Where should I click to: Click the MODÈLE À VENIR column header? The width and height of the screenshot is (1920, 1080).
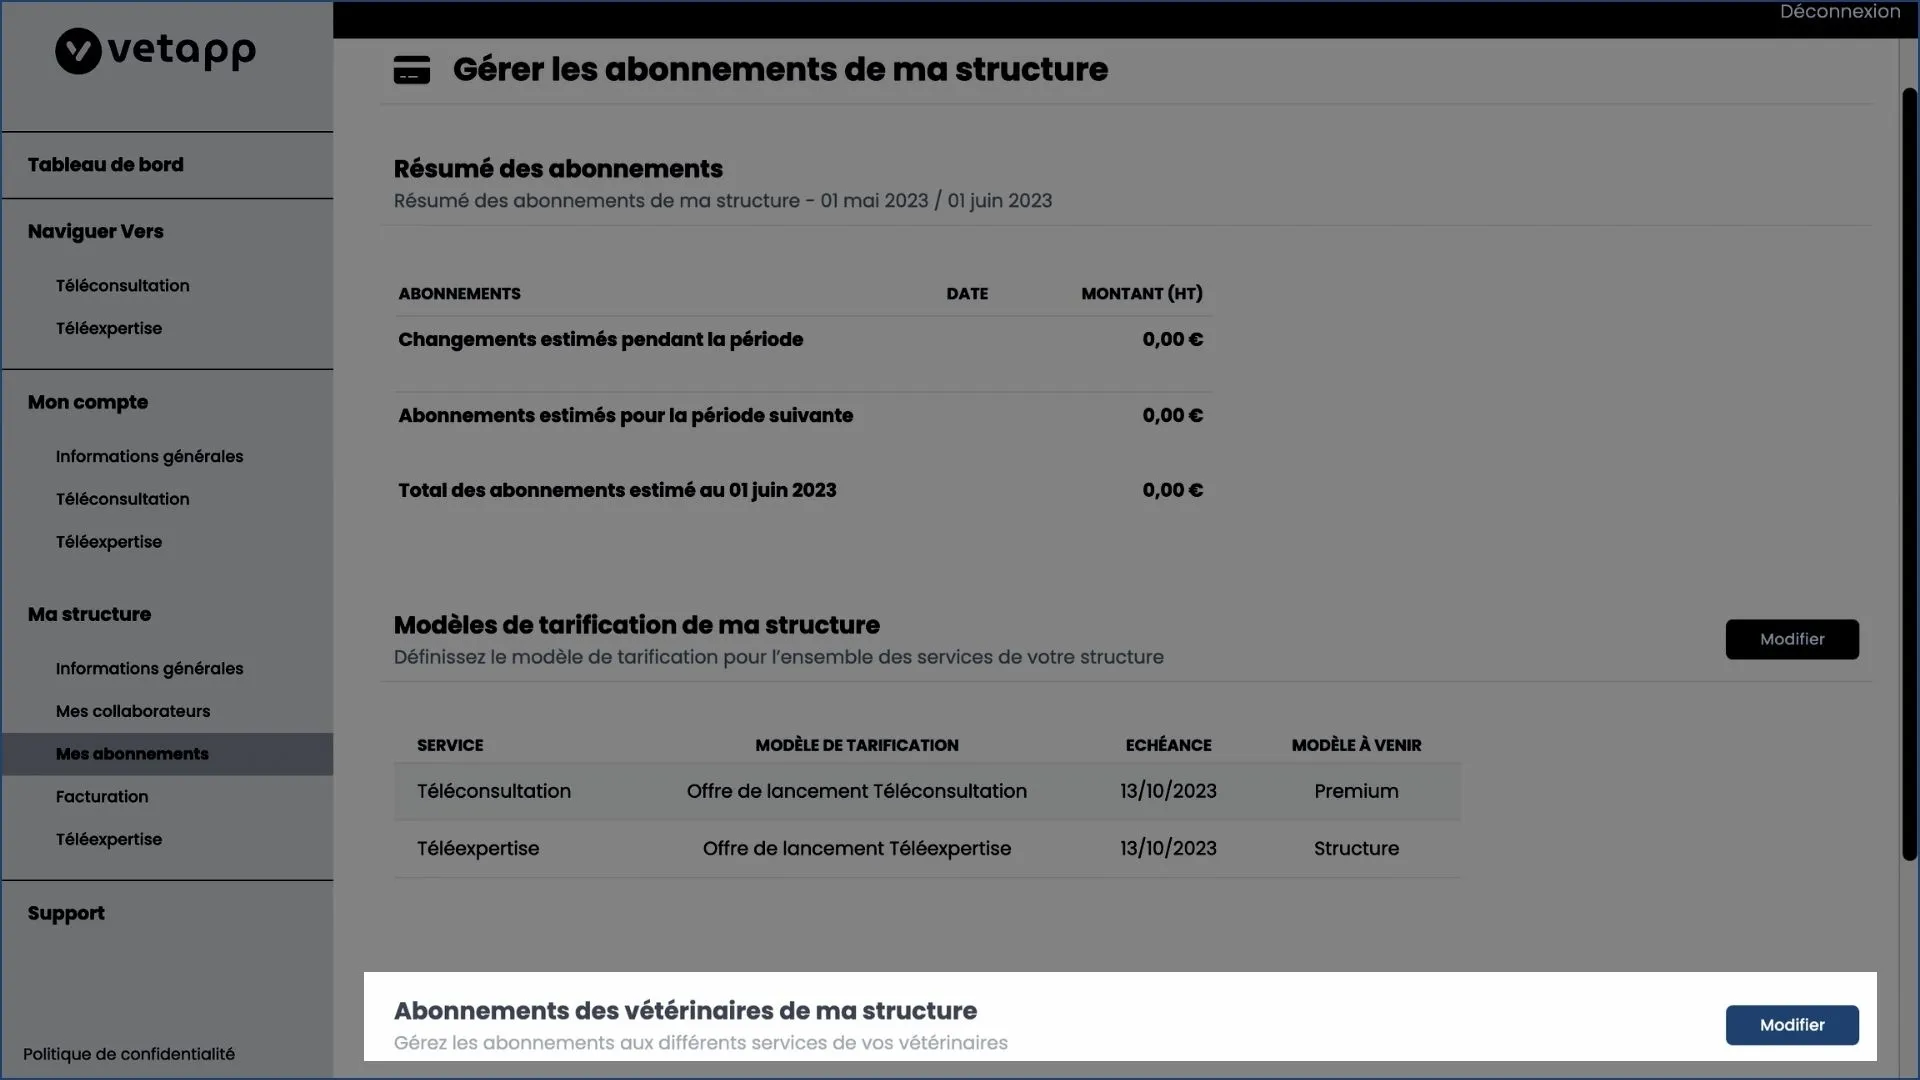pyautogui.click(x=1356, y=745)
